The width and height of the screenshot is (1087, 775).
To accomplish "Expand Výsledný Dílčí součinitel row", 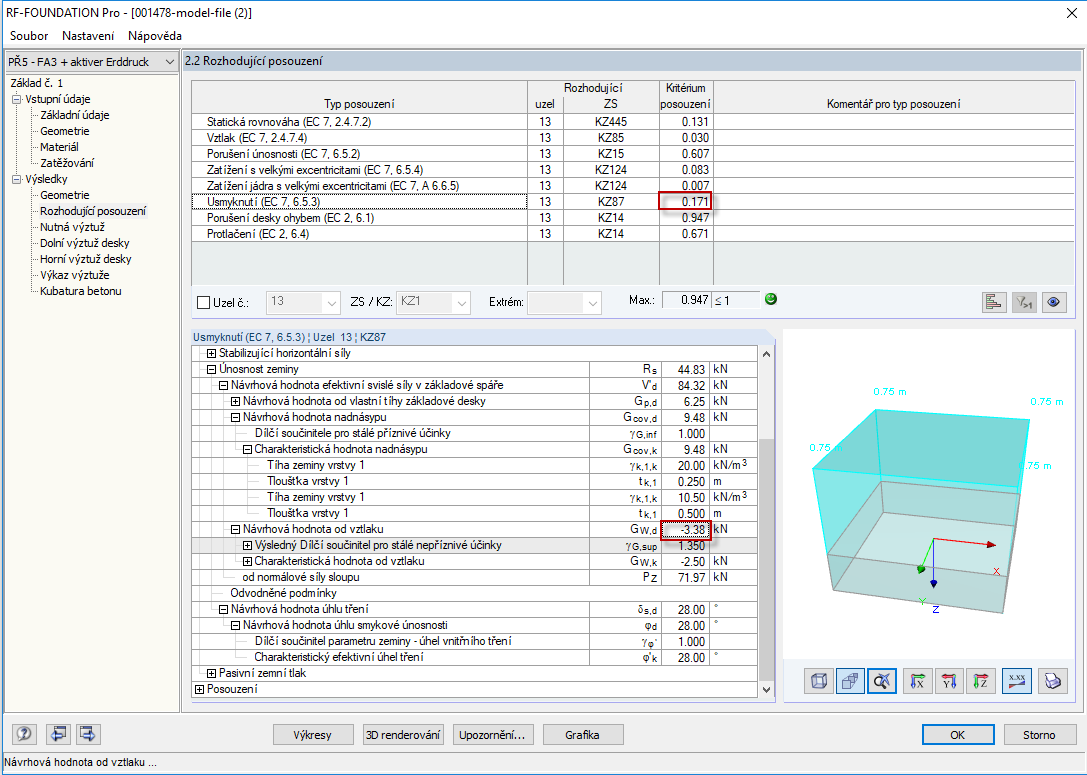I will (247, 546).
